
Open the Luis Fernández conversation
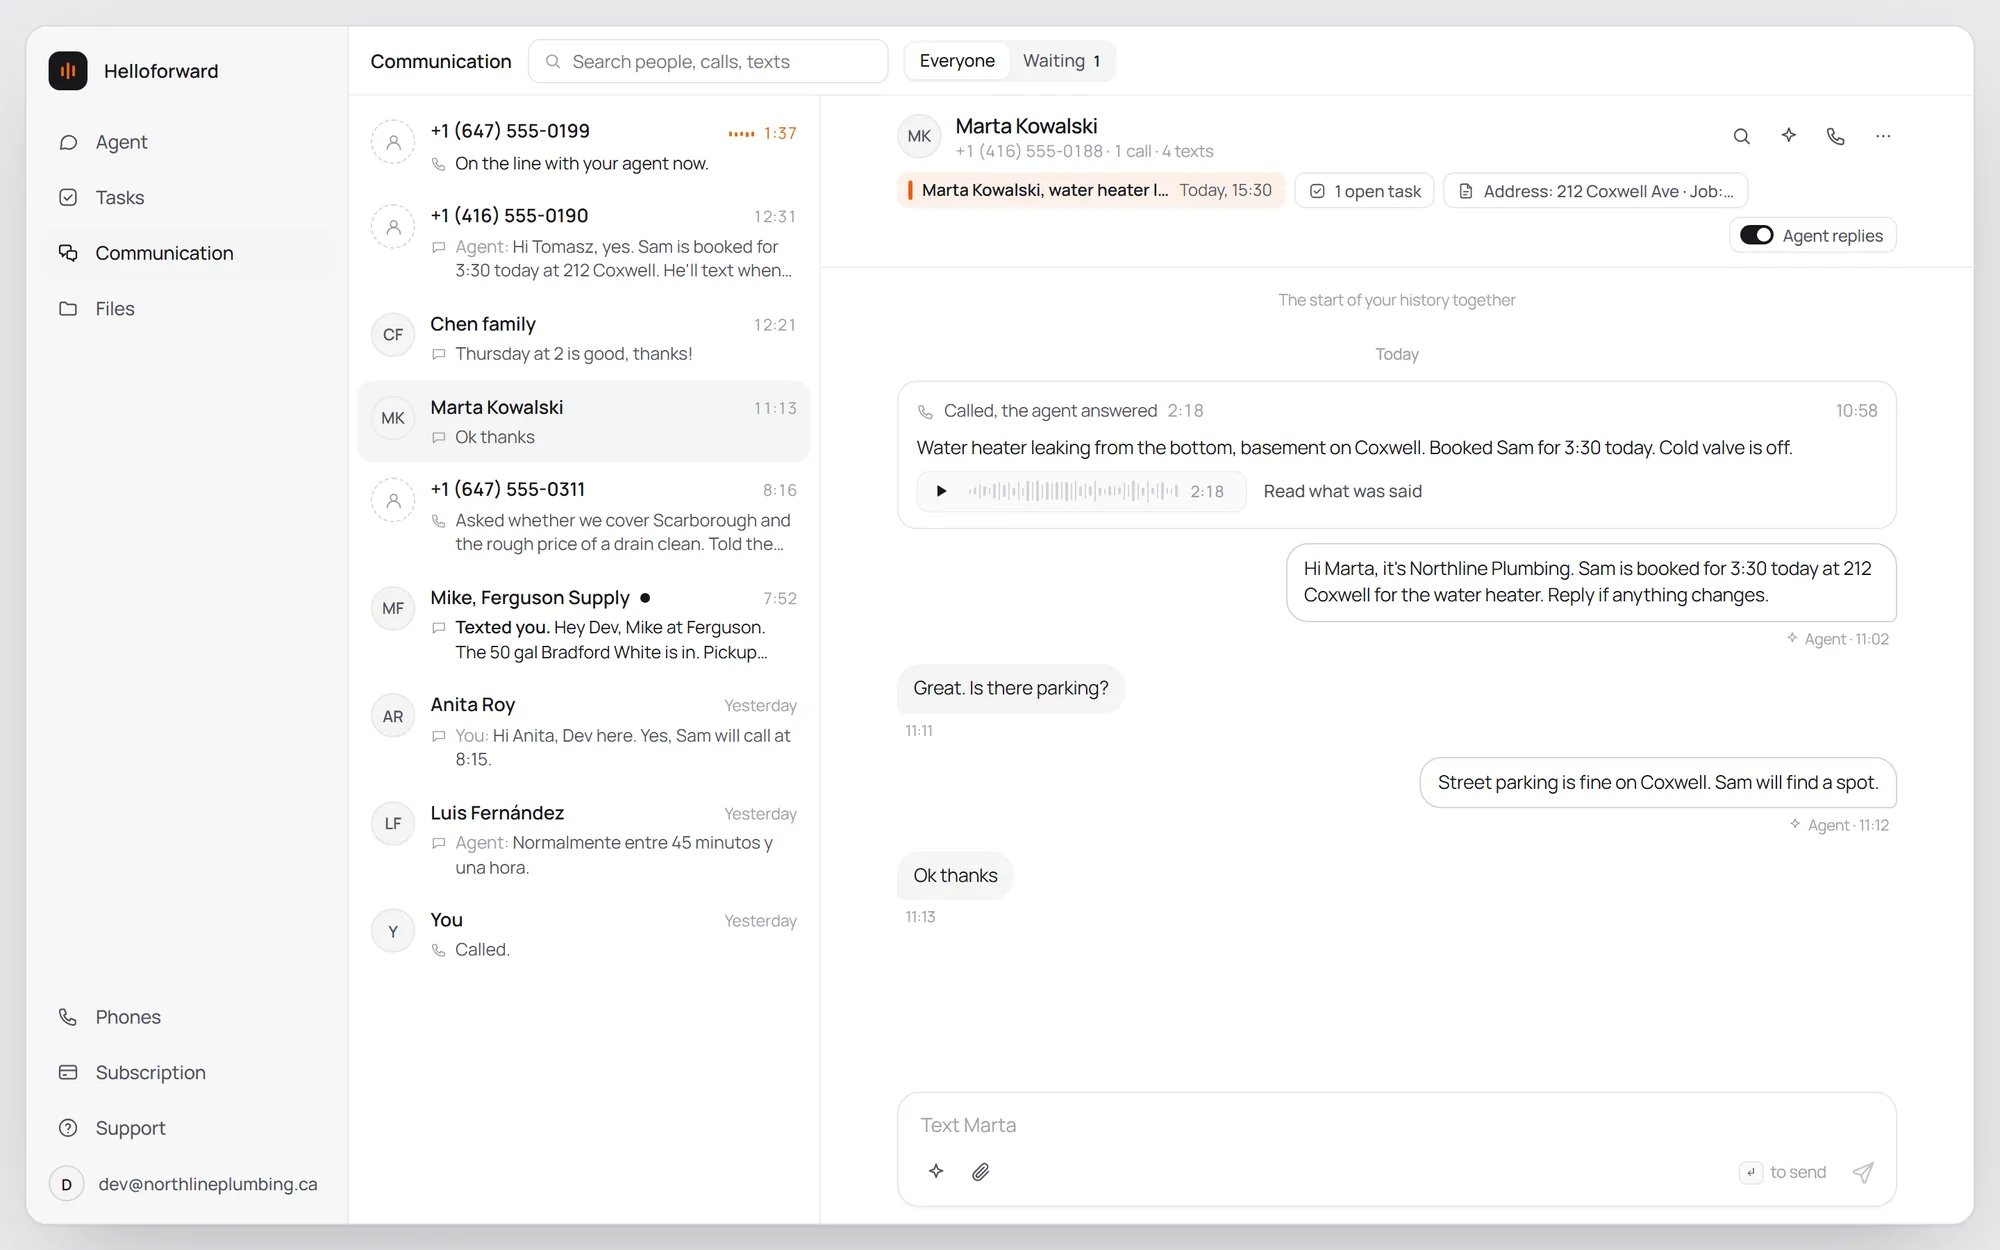pos(584,840)
